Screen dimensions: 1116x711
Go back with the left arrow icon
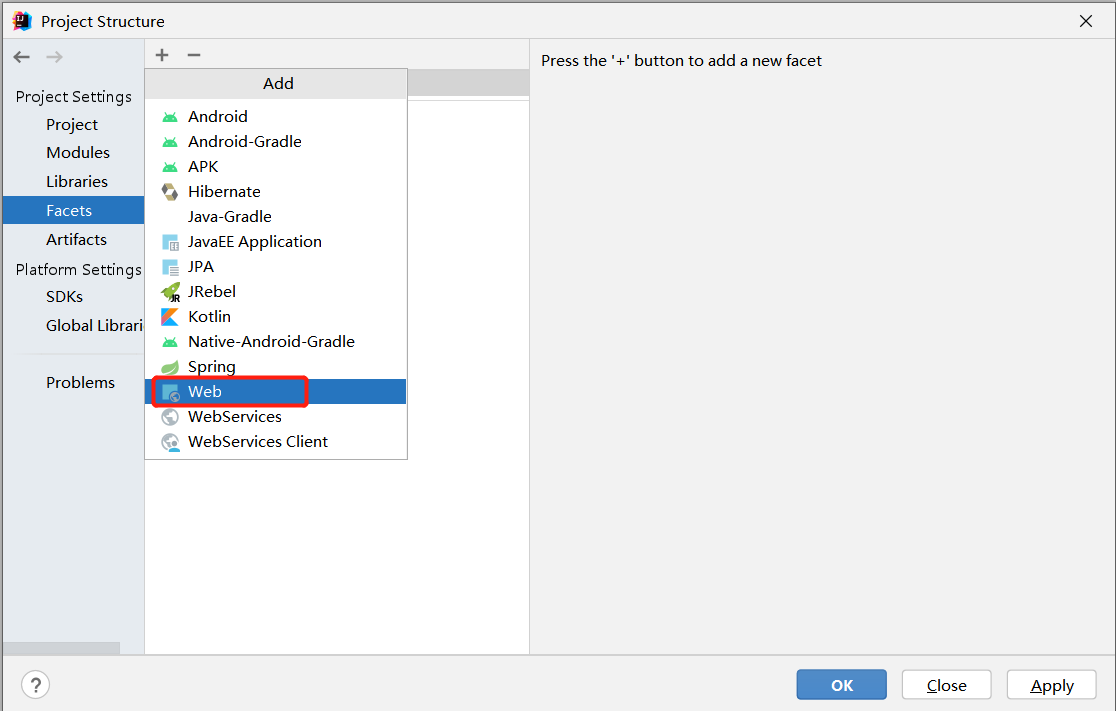click(x=22, y=57)
